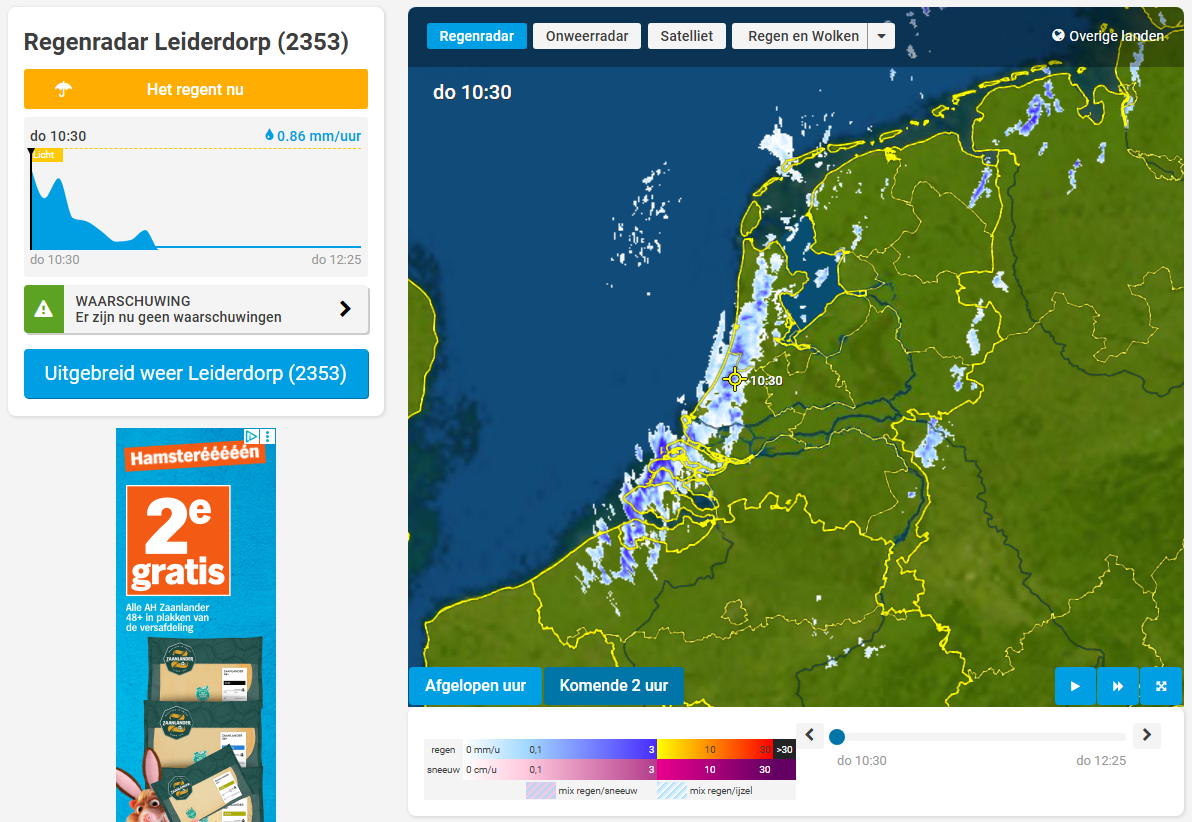Show the Afgelopen uur radar
The width and height of the screenshot is (1192, 822).
click(475, 686)
